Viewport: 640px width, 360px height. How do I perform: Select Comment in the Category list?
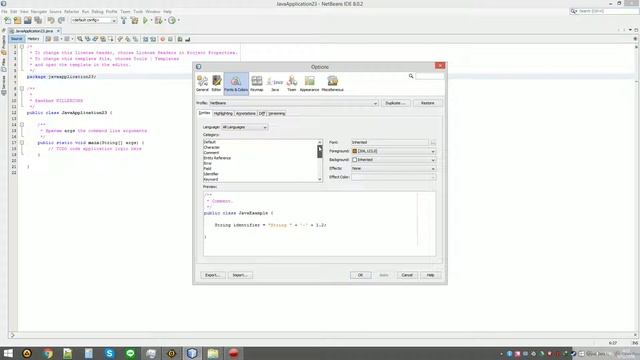(211, 153)
